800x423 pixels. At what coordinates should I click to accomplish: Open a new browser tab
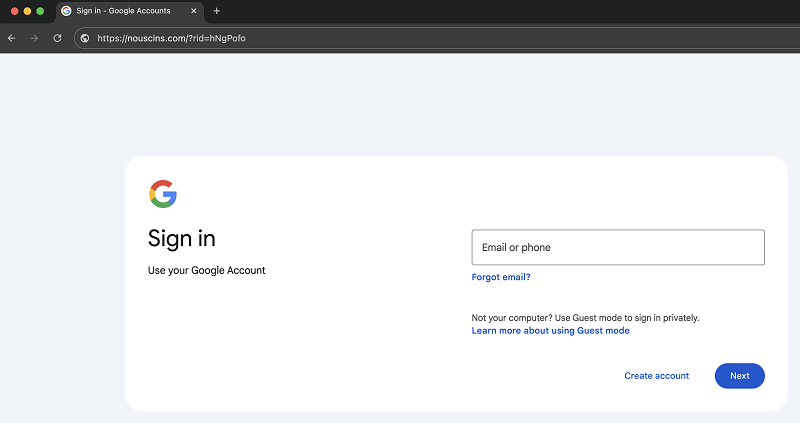coord(217,11)
